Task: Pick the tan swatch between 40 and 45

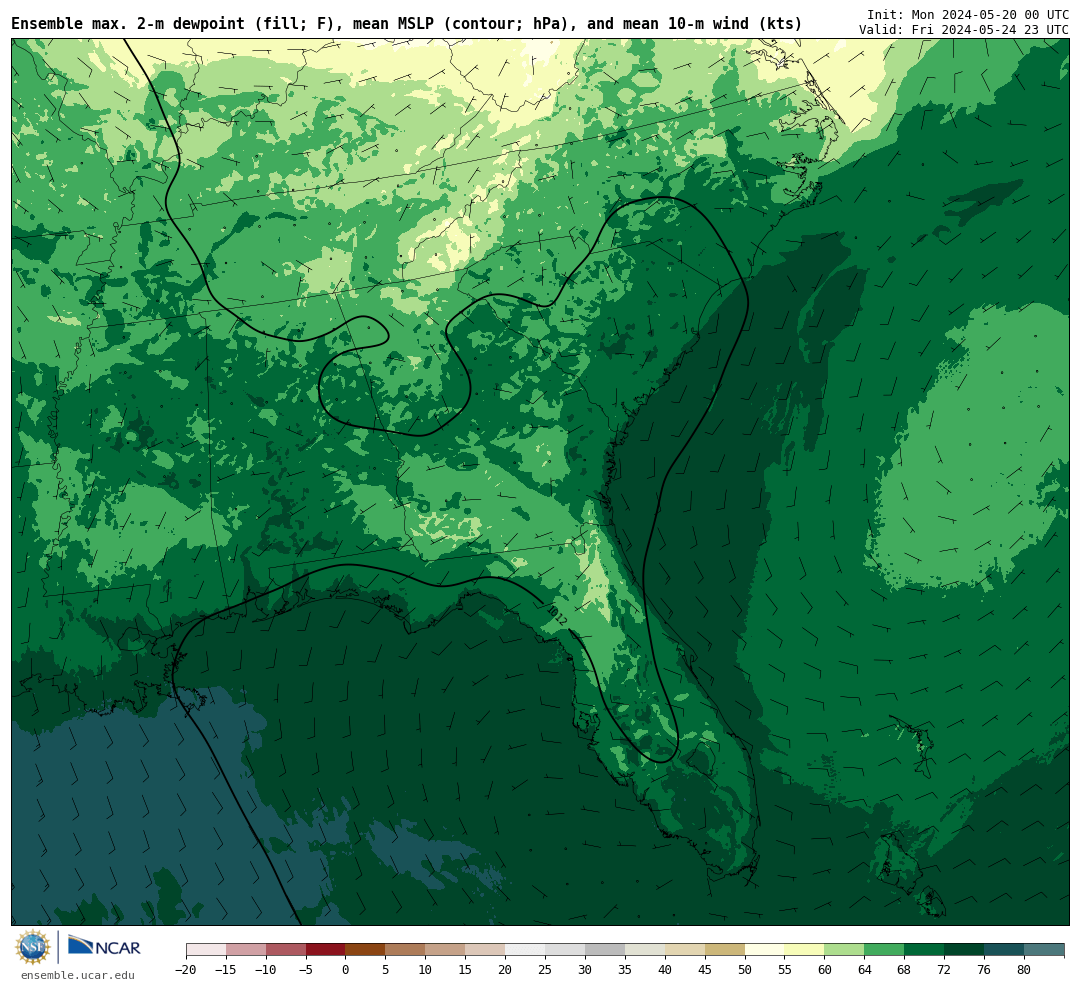Action: click(x=685, y=950)
